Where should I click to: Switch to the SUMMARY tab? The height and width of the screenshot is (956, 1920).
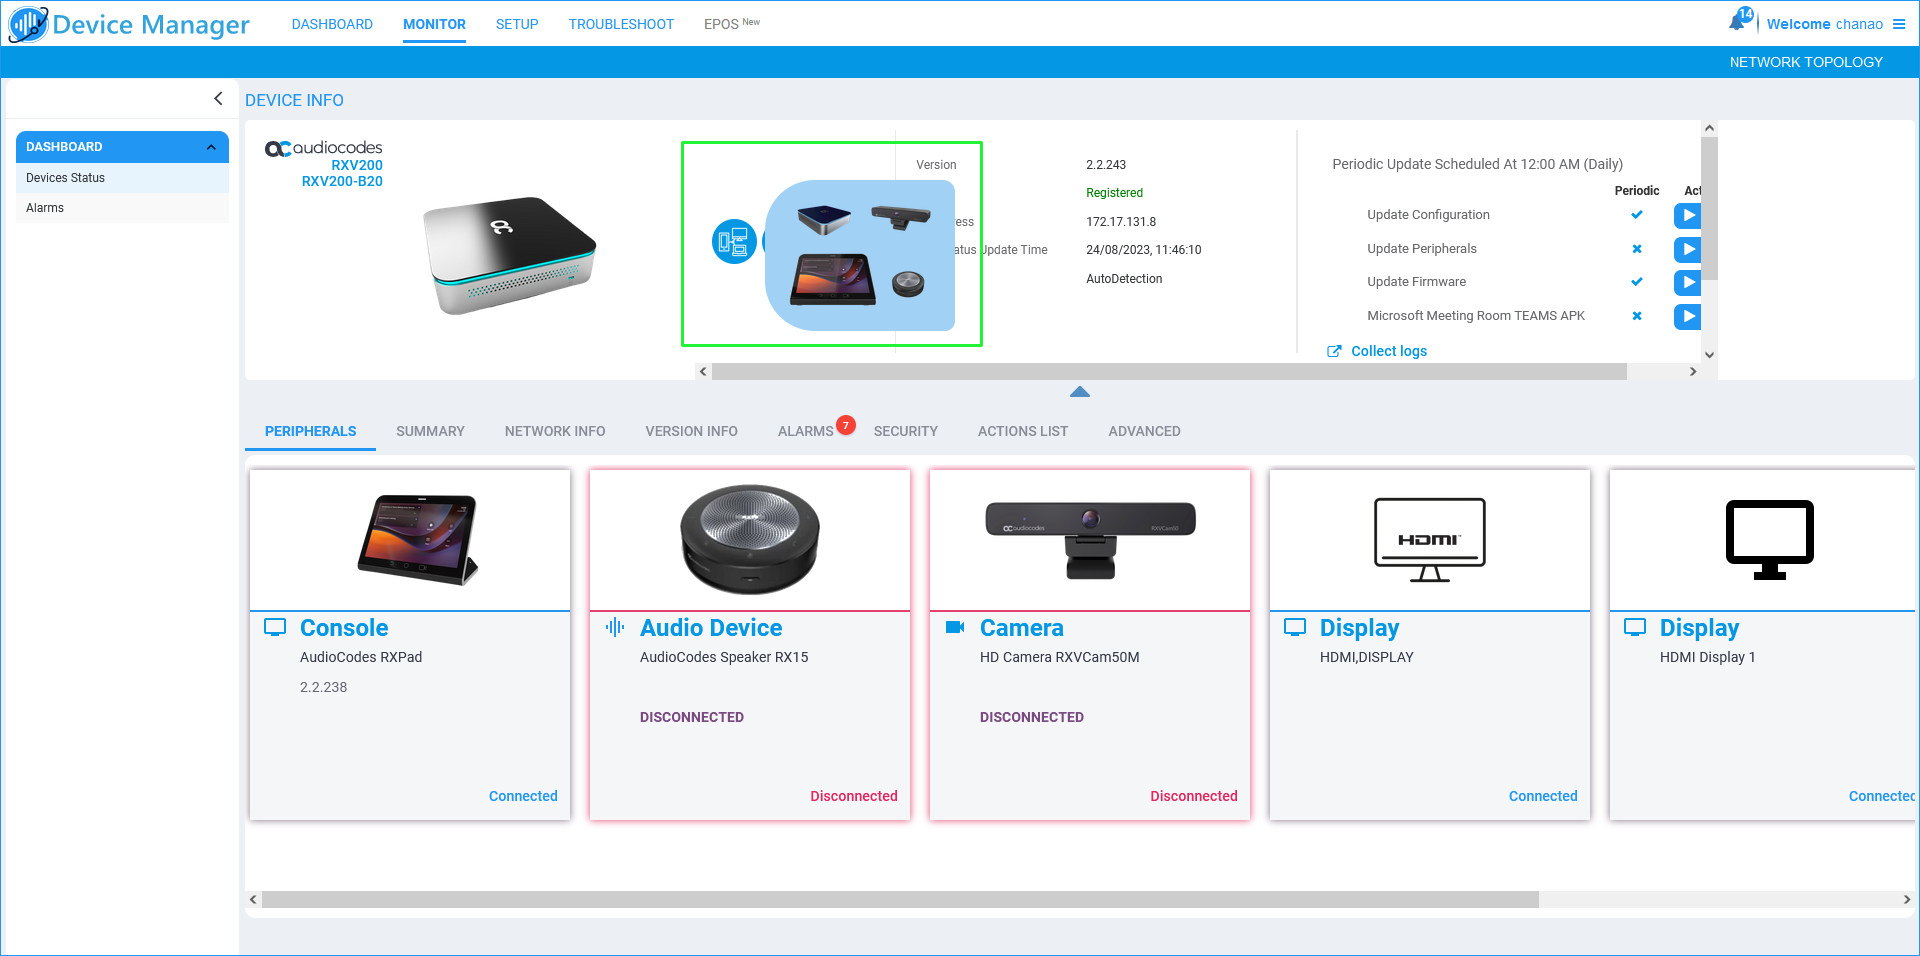(430, 431)
